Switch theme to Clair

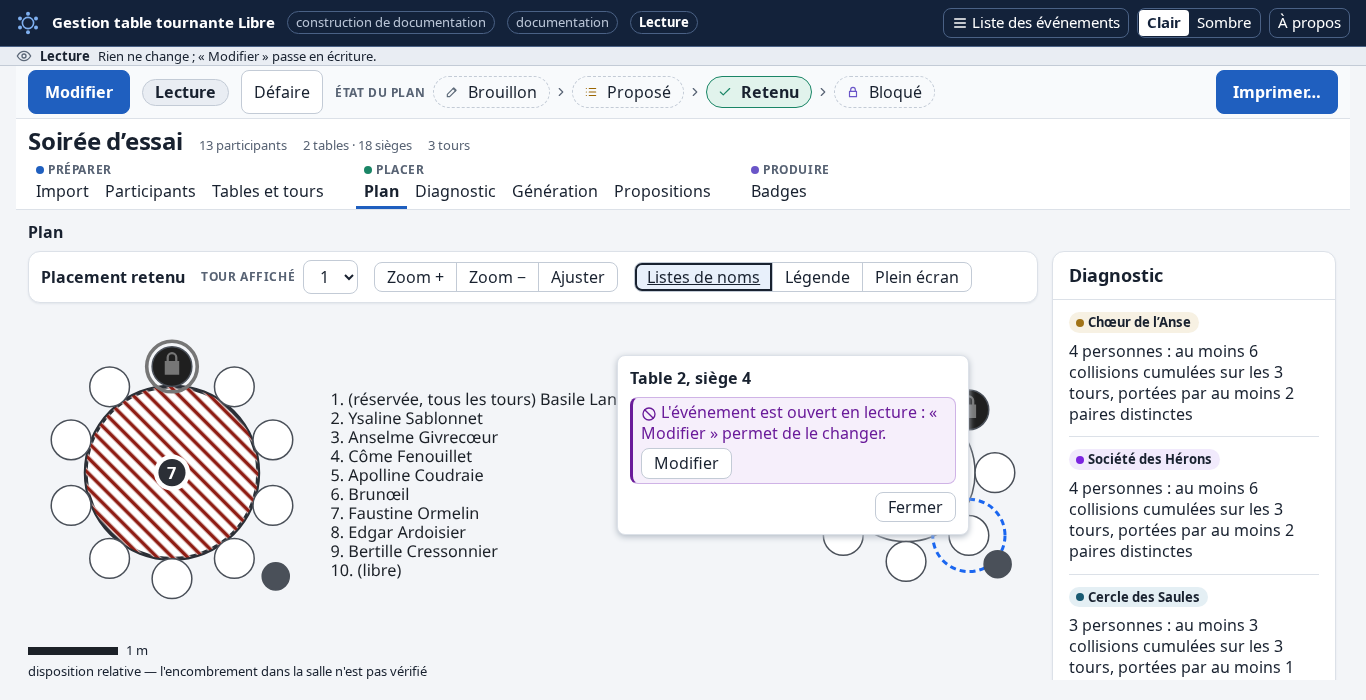click(1163, 23)
